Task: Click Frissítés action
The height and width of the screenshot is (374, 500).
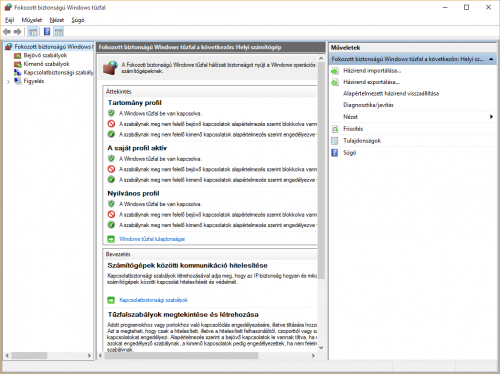Action: point(353,129)
